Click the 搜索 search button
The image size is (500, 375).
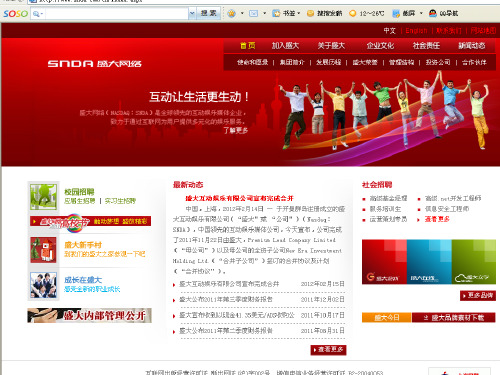click(209, 14)
